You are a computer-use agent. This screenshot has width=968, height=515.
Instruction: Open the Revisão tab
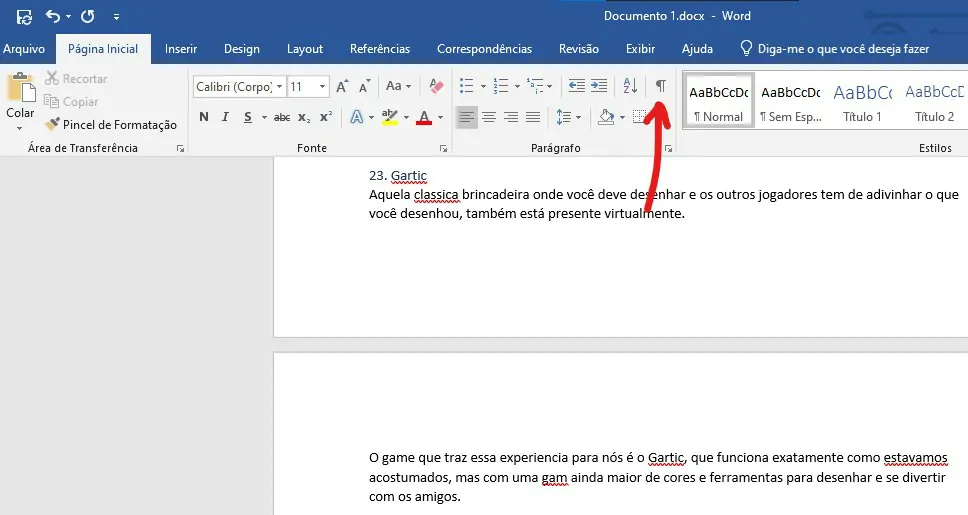tap(578, 49)
